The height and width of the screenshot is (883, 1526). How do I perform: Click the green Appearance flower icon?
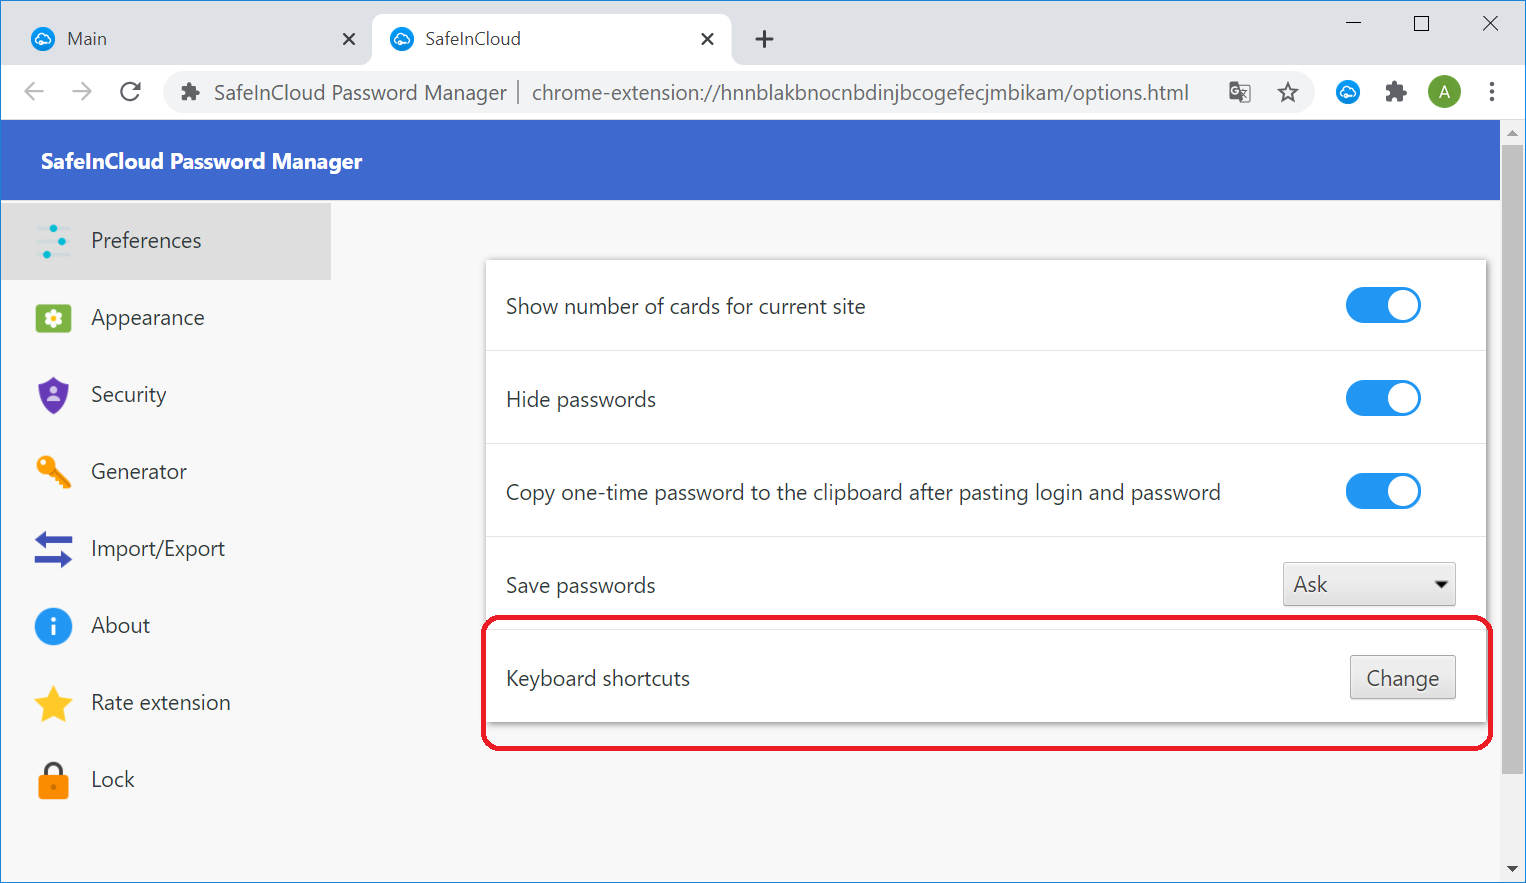pyautogui.click(x=53, y=318)
